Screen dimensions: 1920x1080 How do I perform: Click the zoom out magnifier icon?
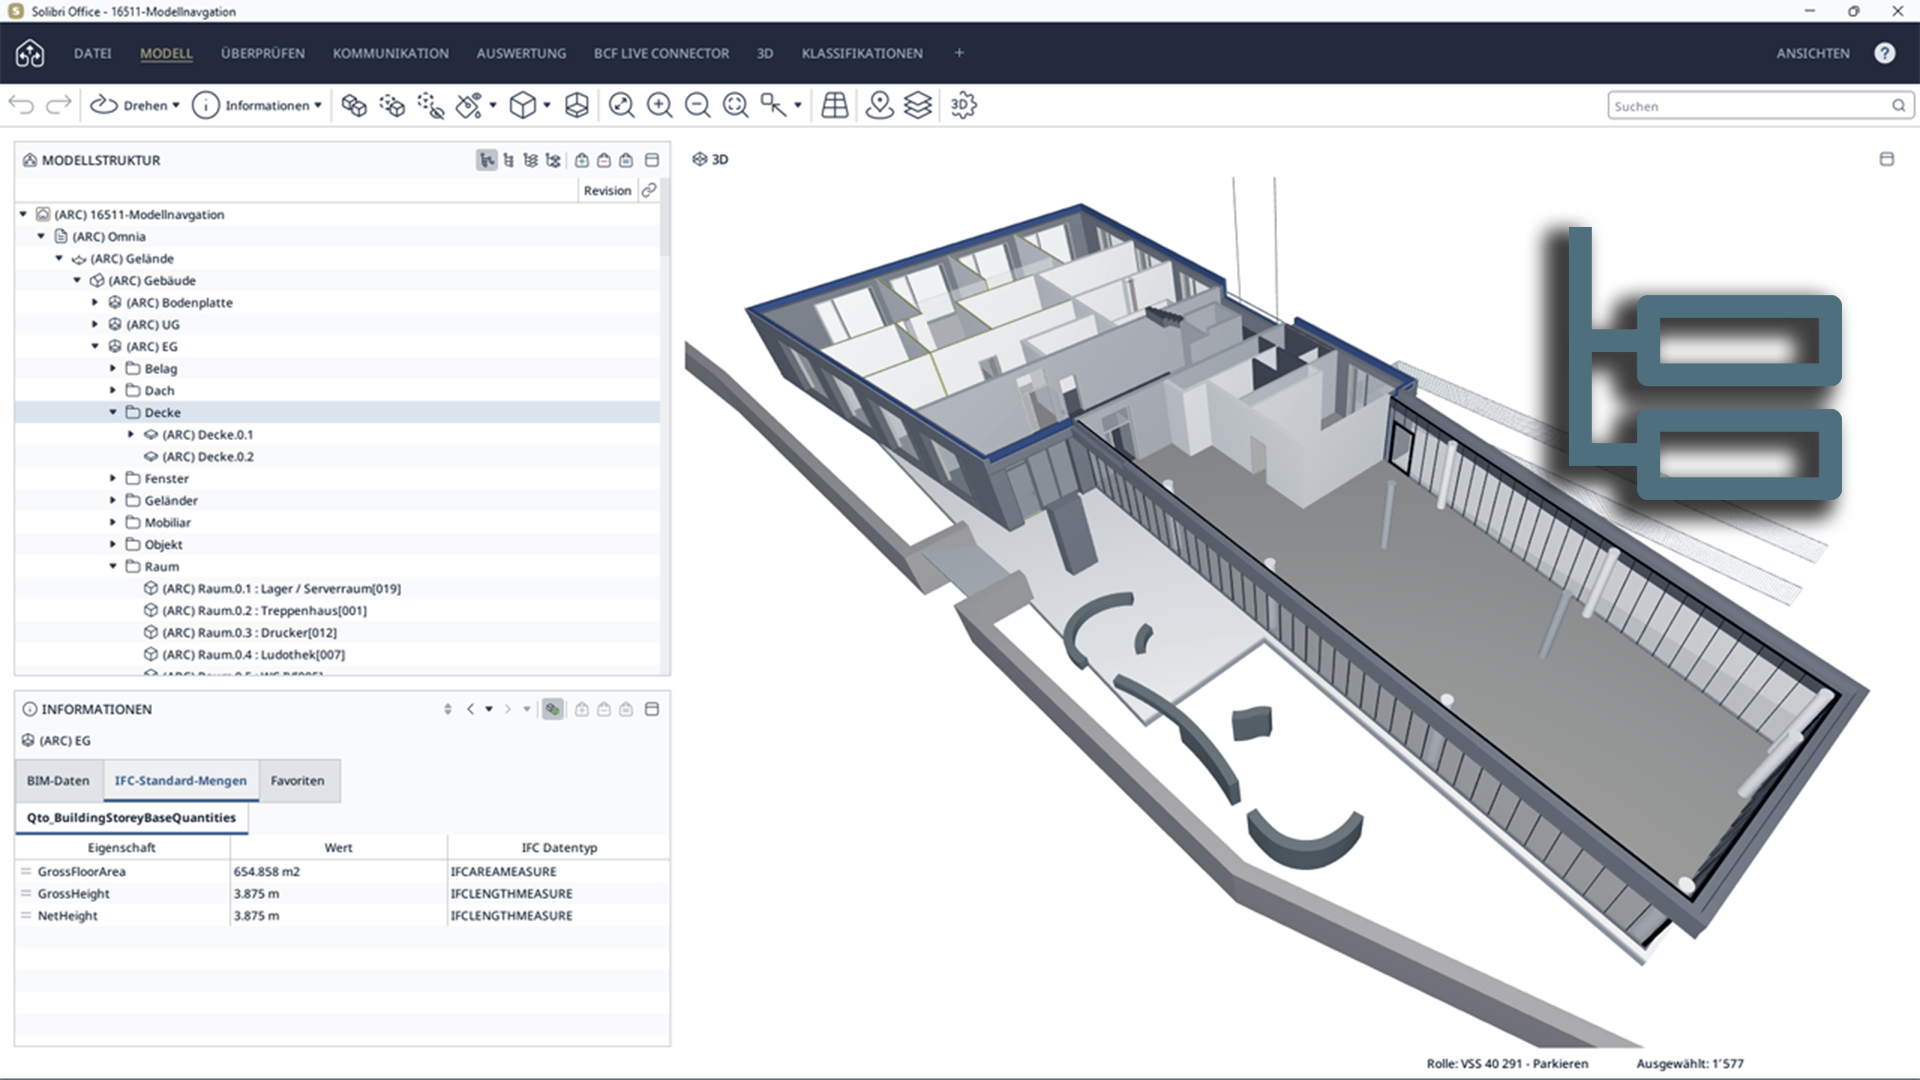tap(697, 105)
